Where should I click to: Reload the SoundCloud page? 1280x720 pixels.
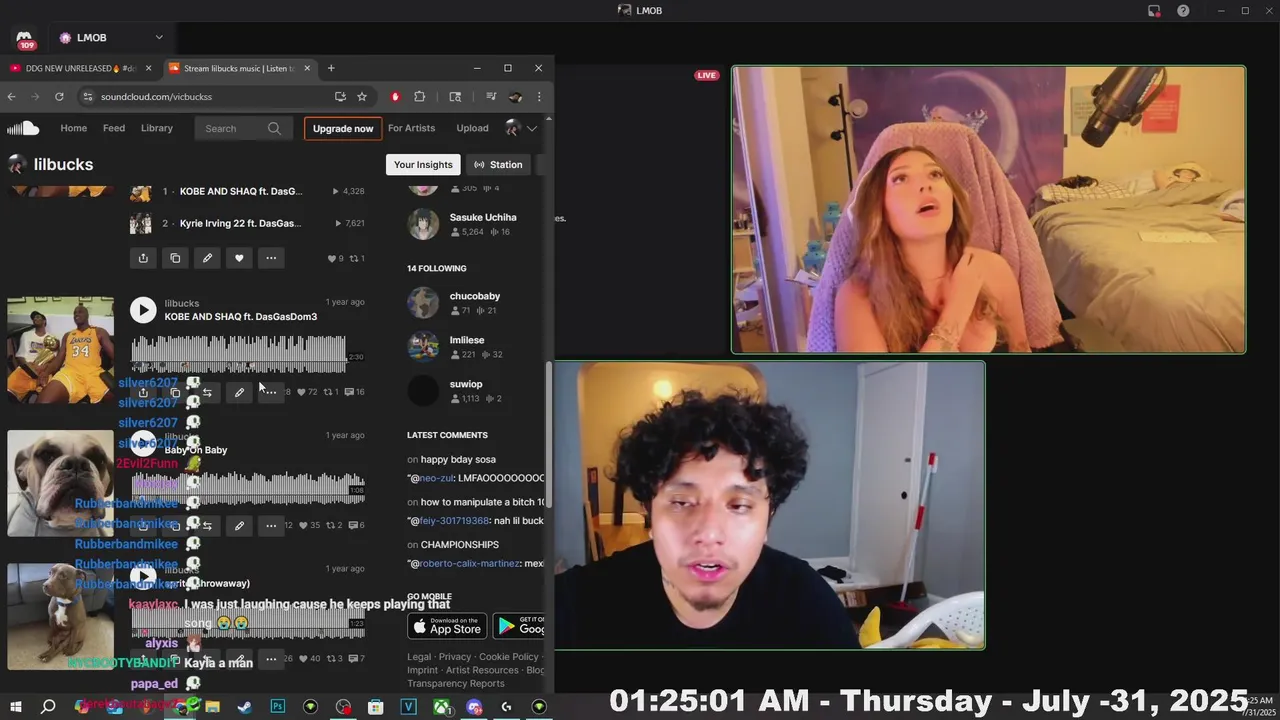(59, 97)
